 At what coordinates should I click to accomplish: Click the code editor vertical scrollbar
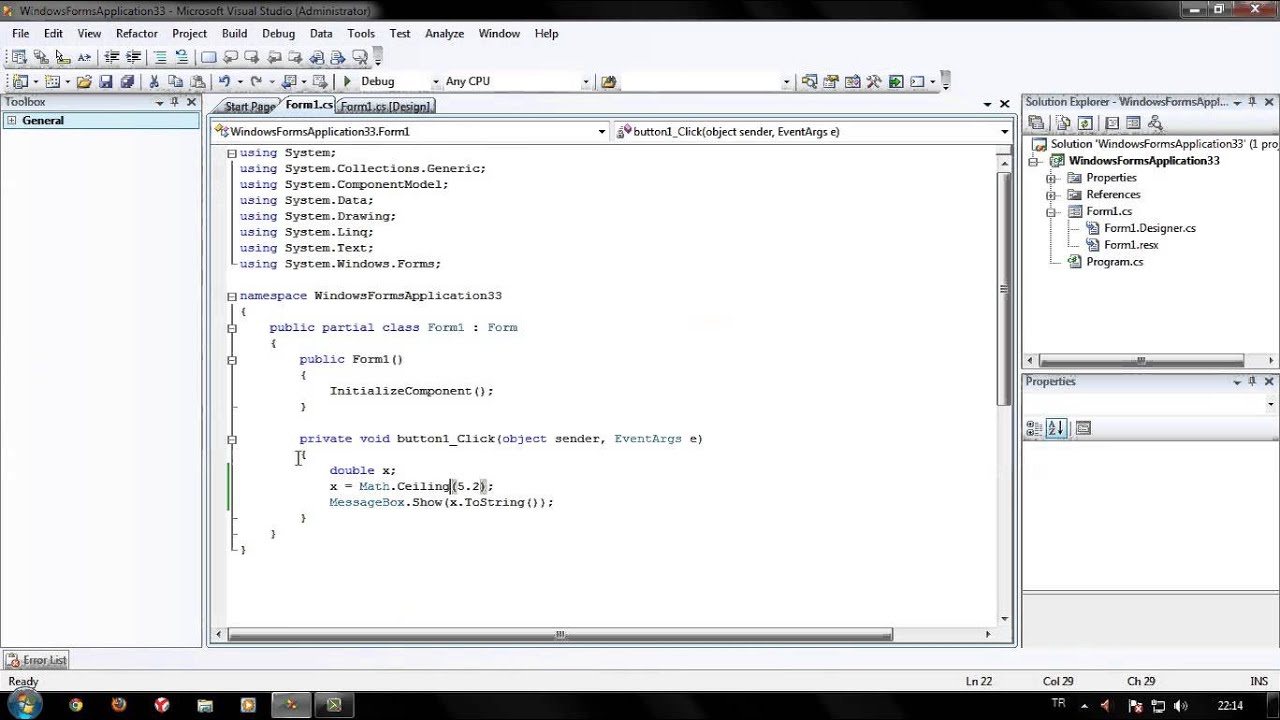pyautogui.click(x=1004, y=288)
